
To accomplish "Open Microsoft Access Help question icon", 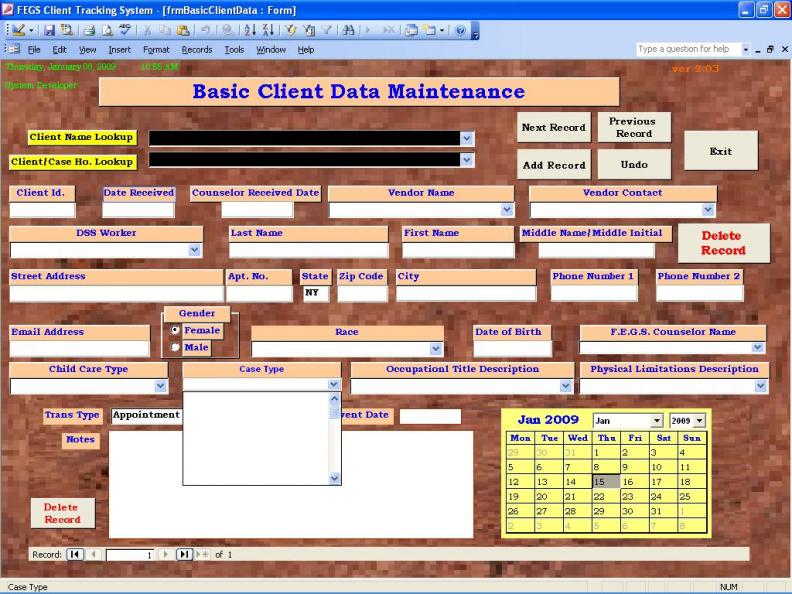I will 460,30.
